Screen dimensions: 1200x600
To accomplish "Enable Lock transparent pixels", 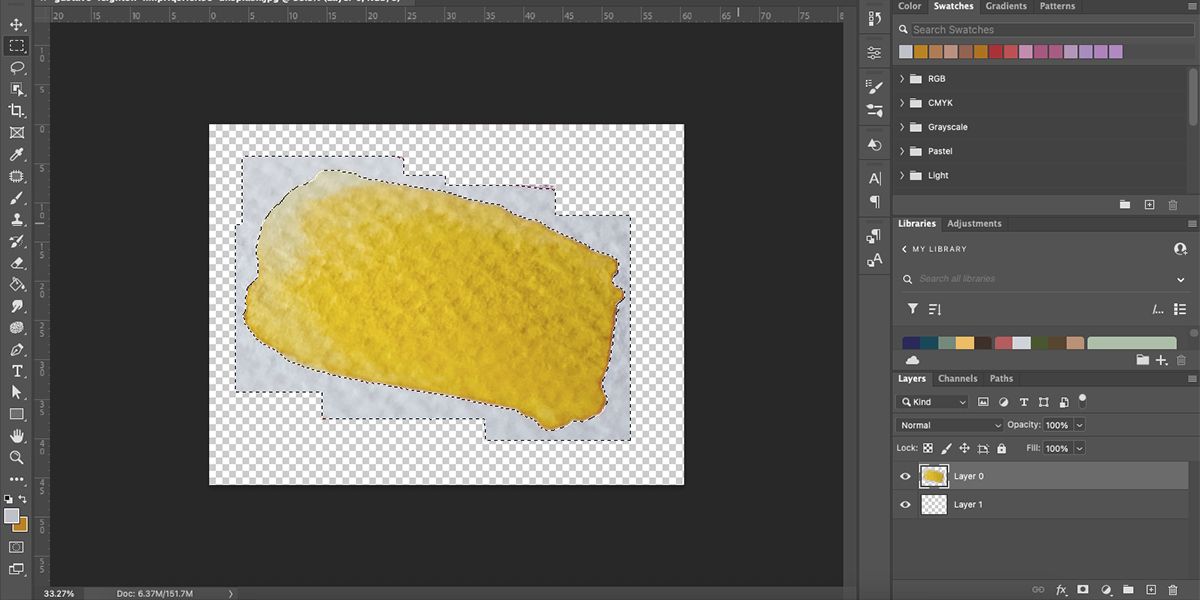I will (x=927, y=448).
